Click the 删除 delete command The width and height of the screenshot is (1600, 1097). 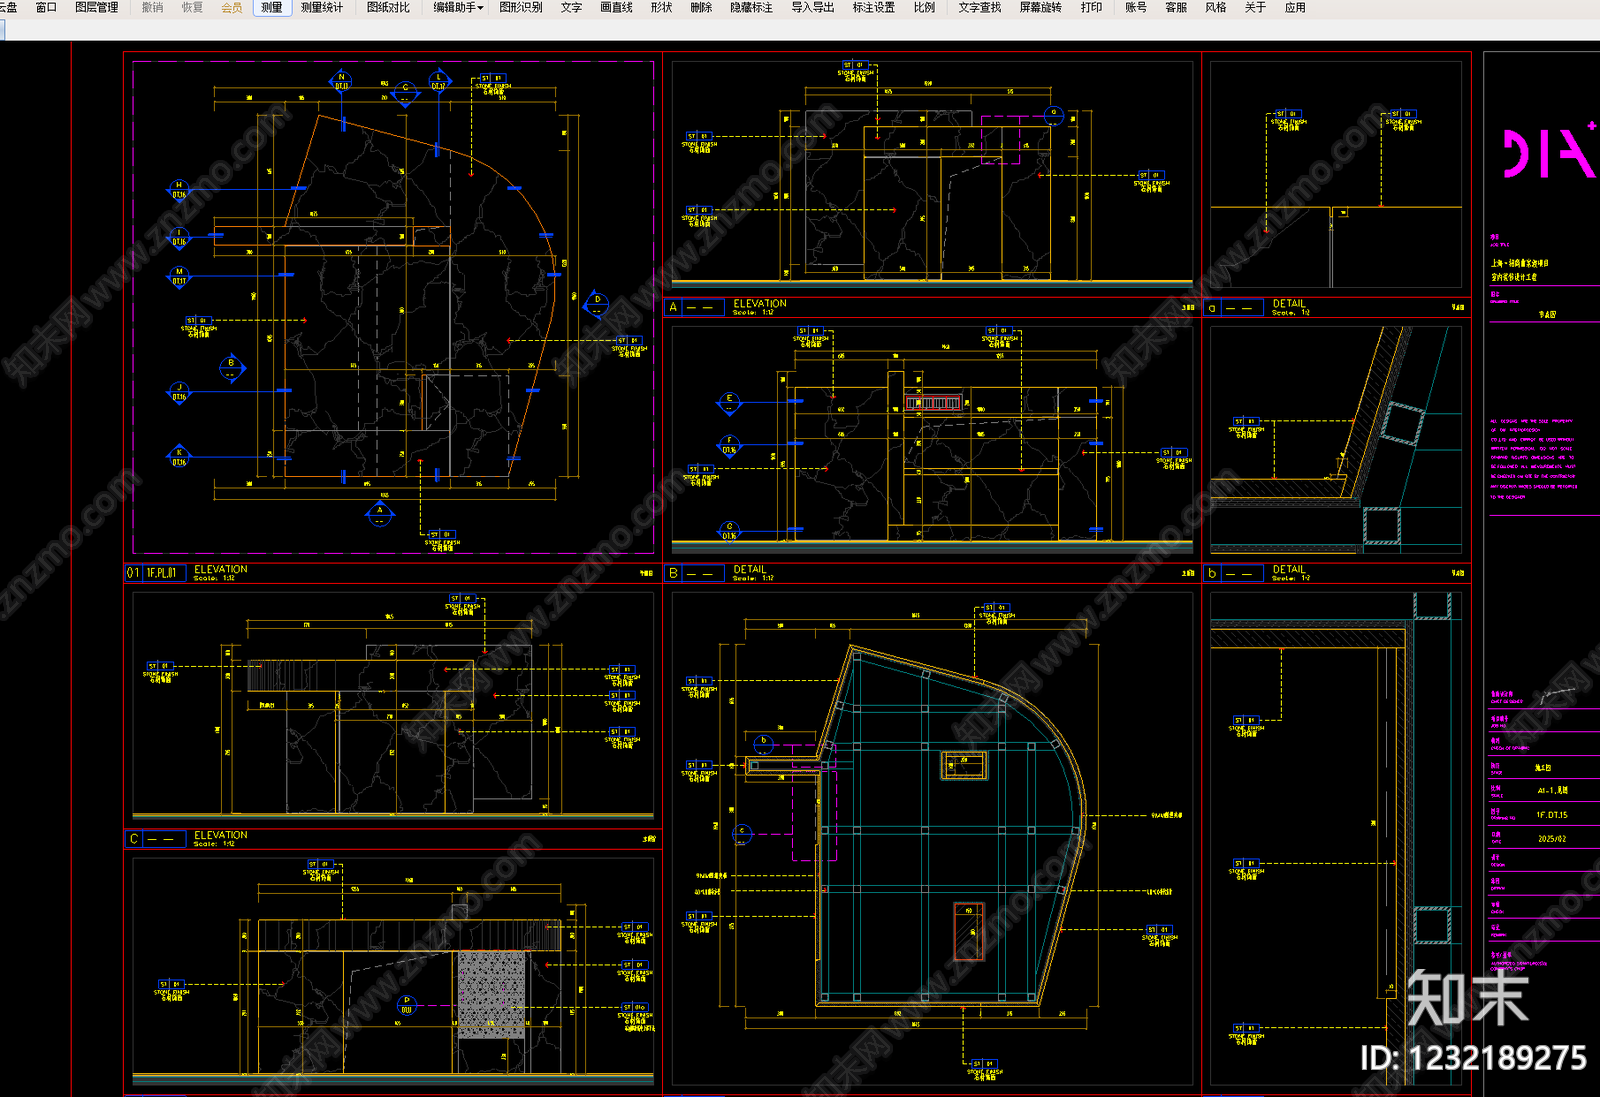(x=701, y=7)
